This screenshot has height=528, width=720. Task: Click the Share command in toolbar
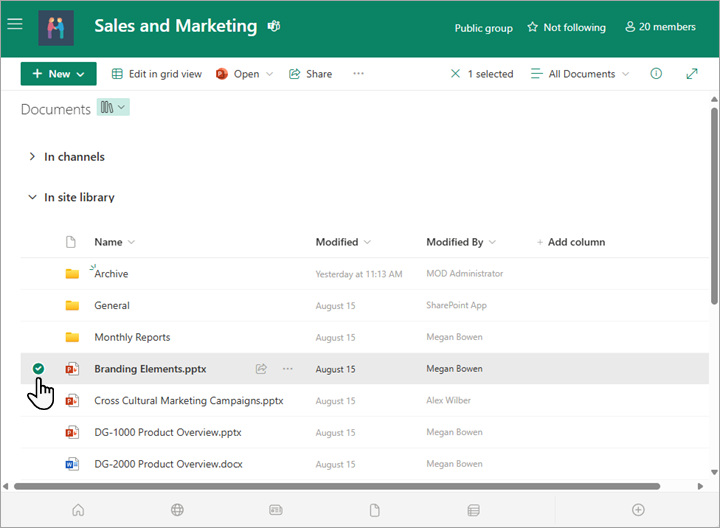pyautogui.click(x=310, y=74)
